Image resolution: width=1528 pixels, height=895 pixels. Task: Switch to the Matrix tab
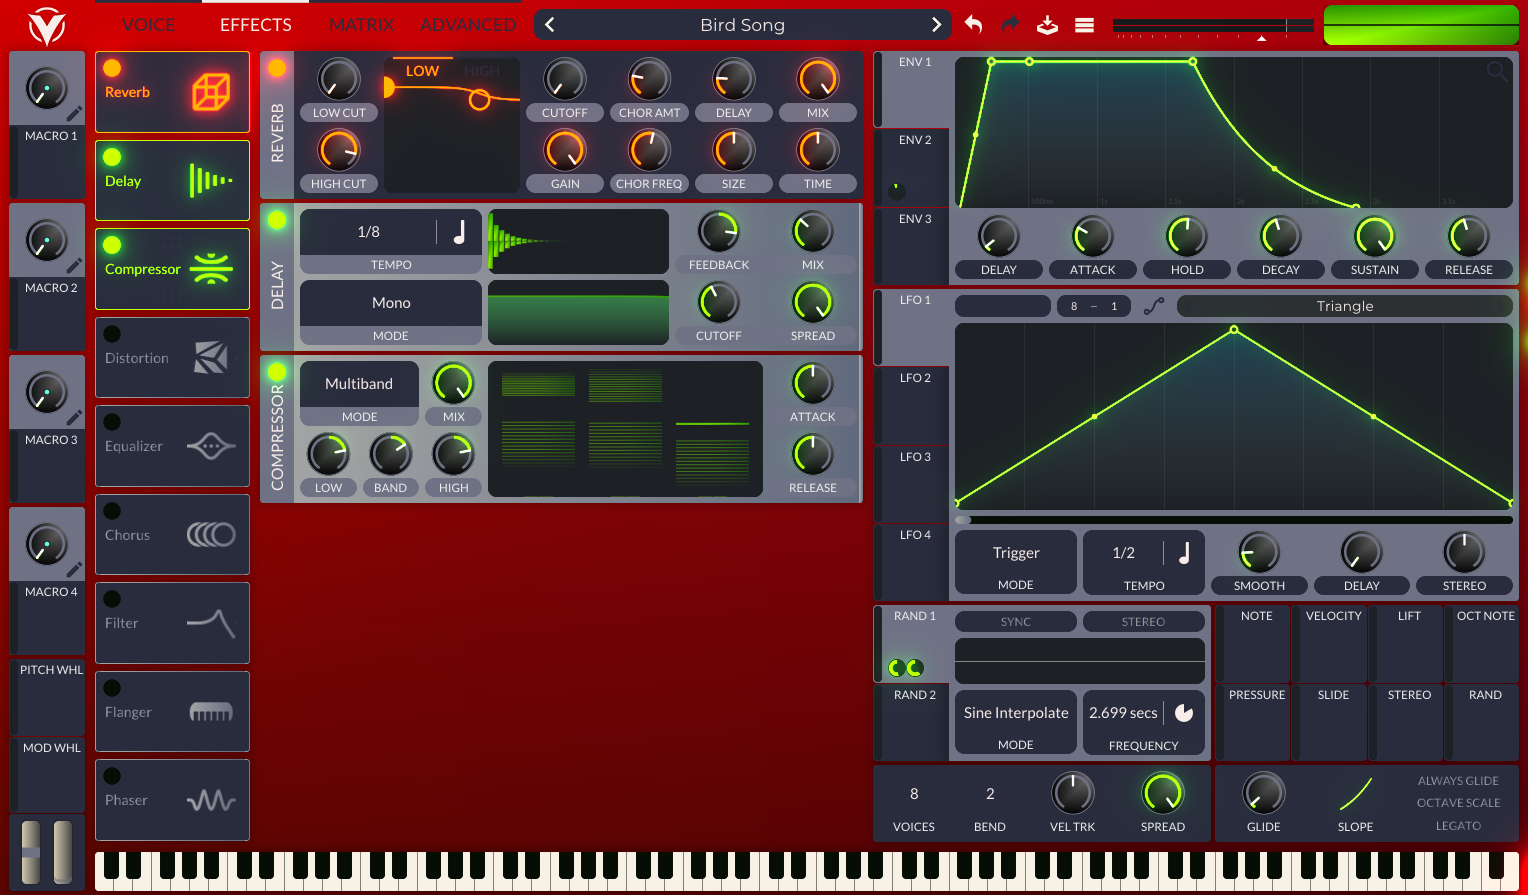click(x=361, y=25)
